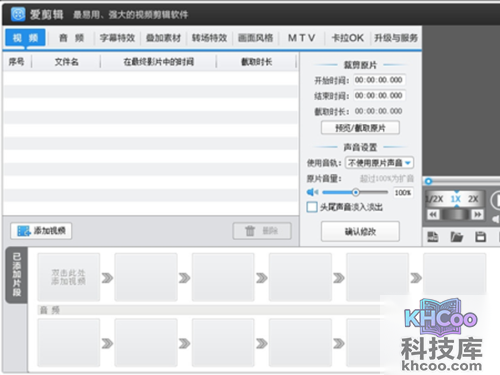Viewport: 500px width, 375px height.
Task: Open the 使用音轨 dropdown
Action: point(379,163)
